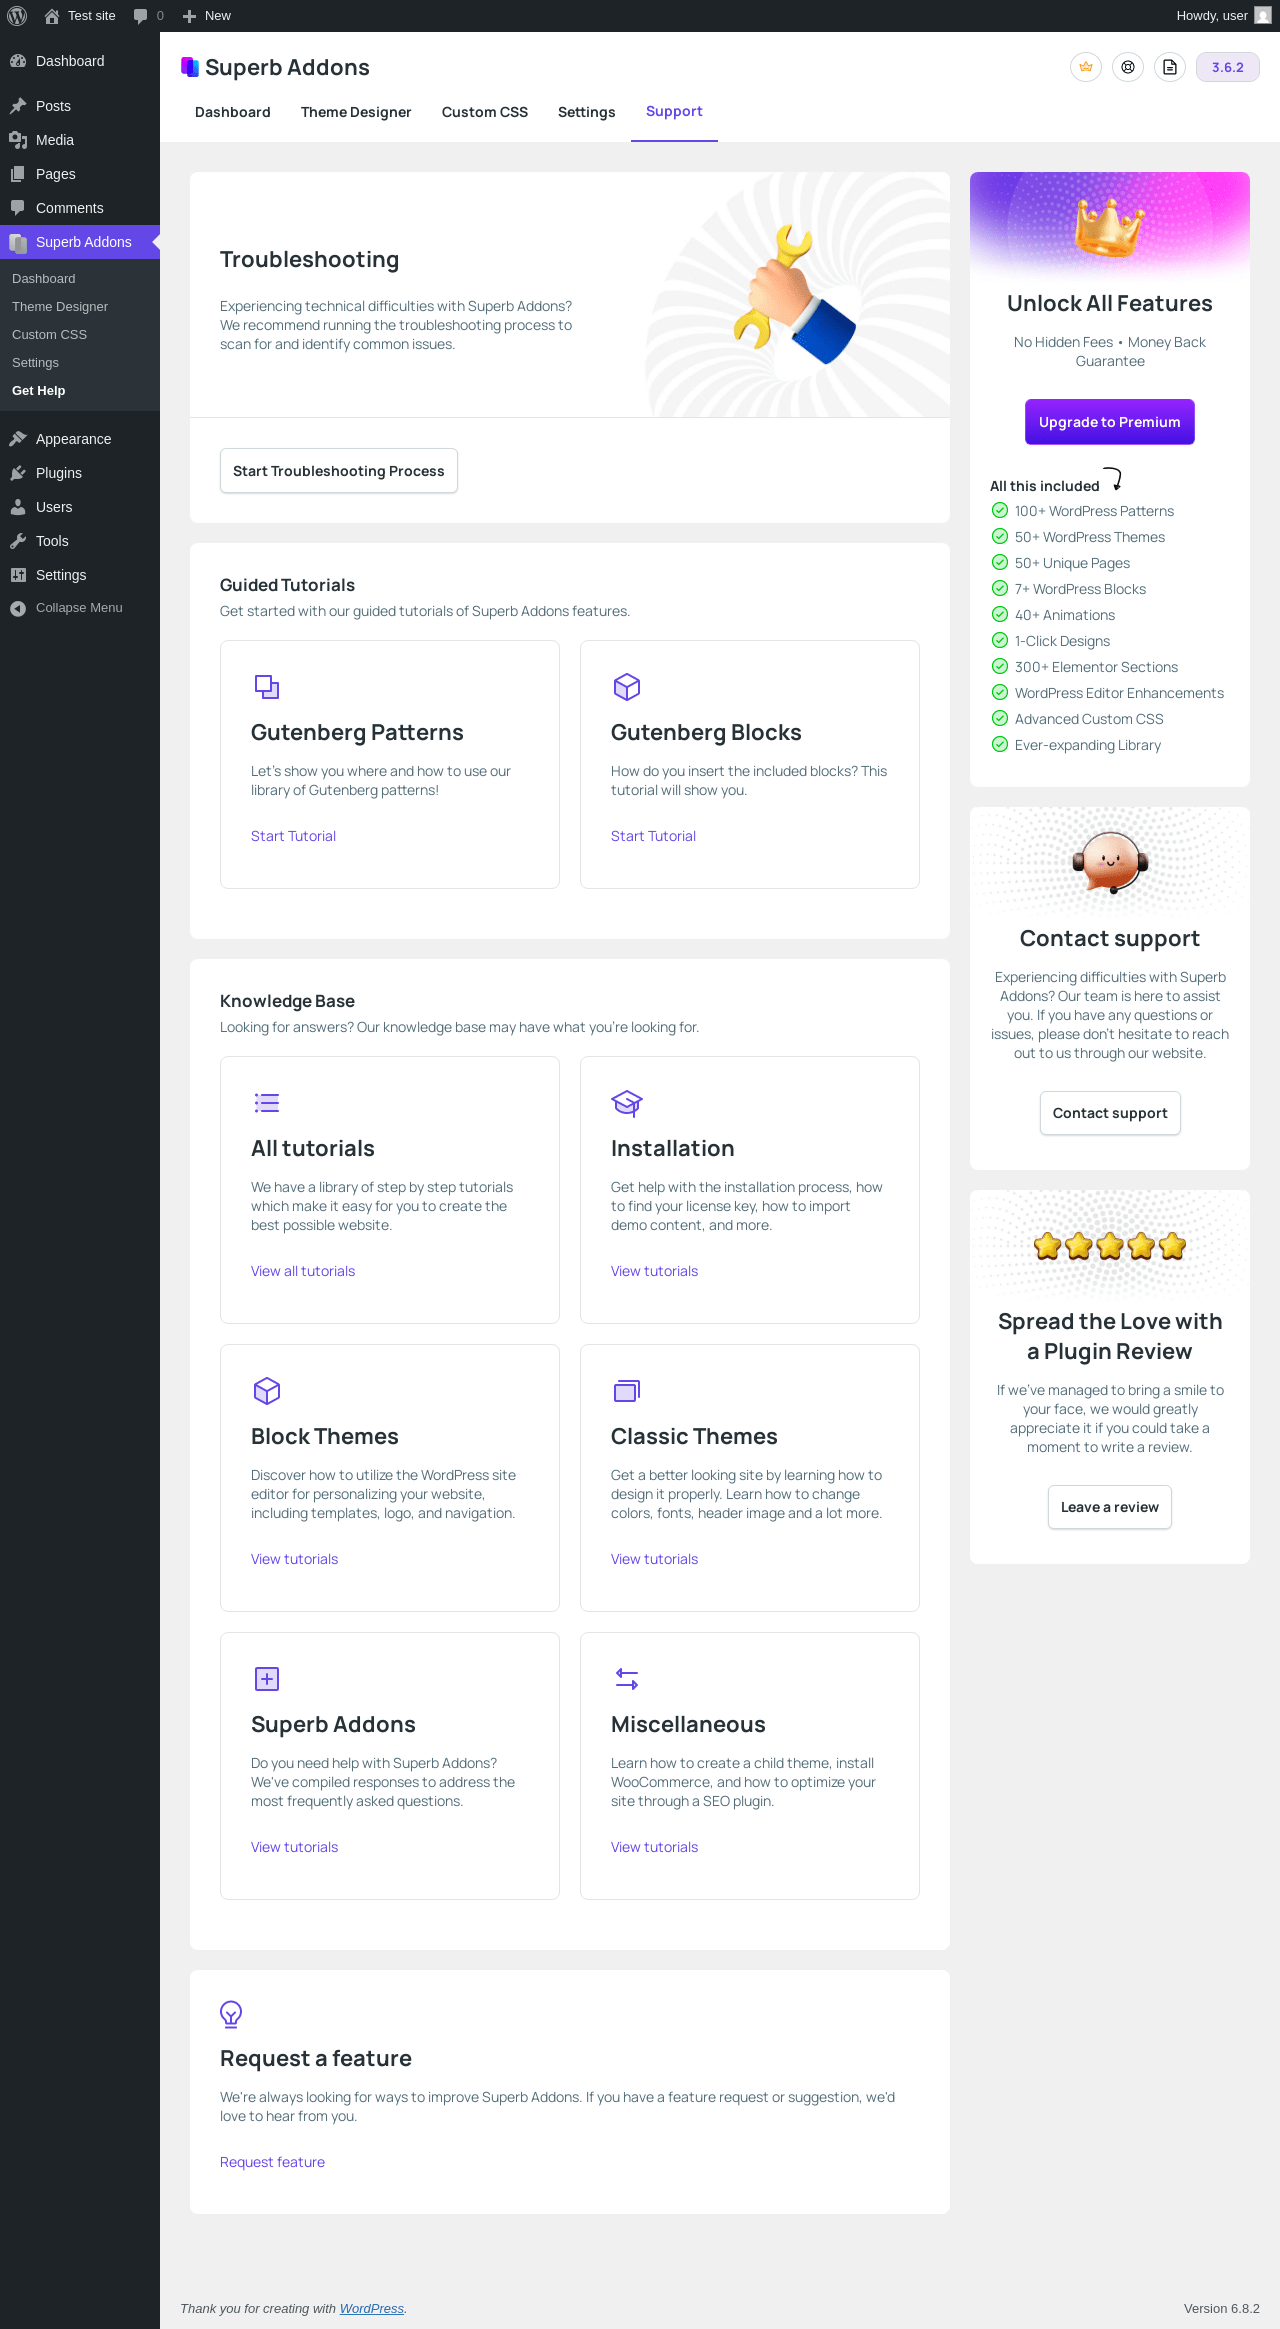The image size is (1280, 2329).
Task: Click the Knowledge Base heading text
Action: point(287,1001)
